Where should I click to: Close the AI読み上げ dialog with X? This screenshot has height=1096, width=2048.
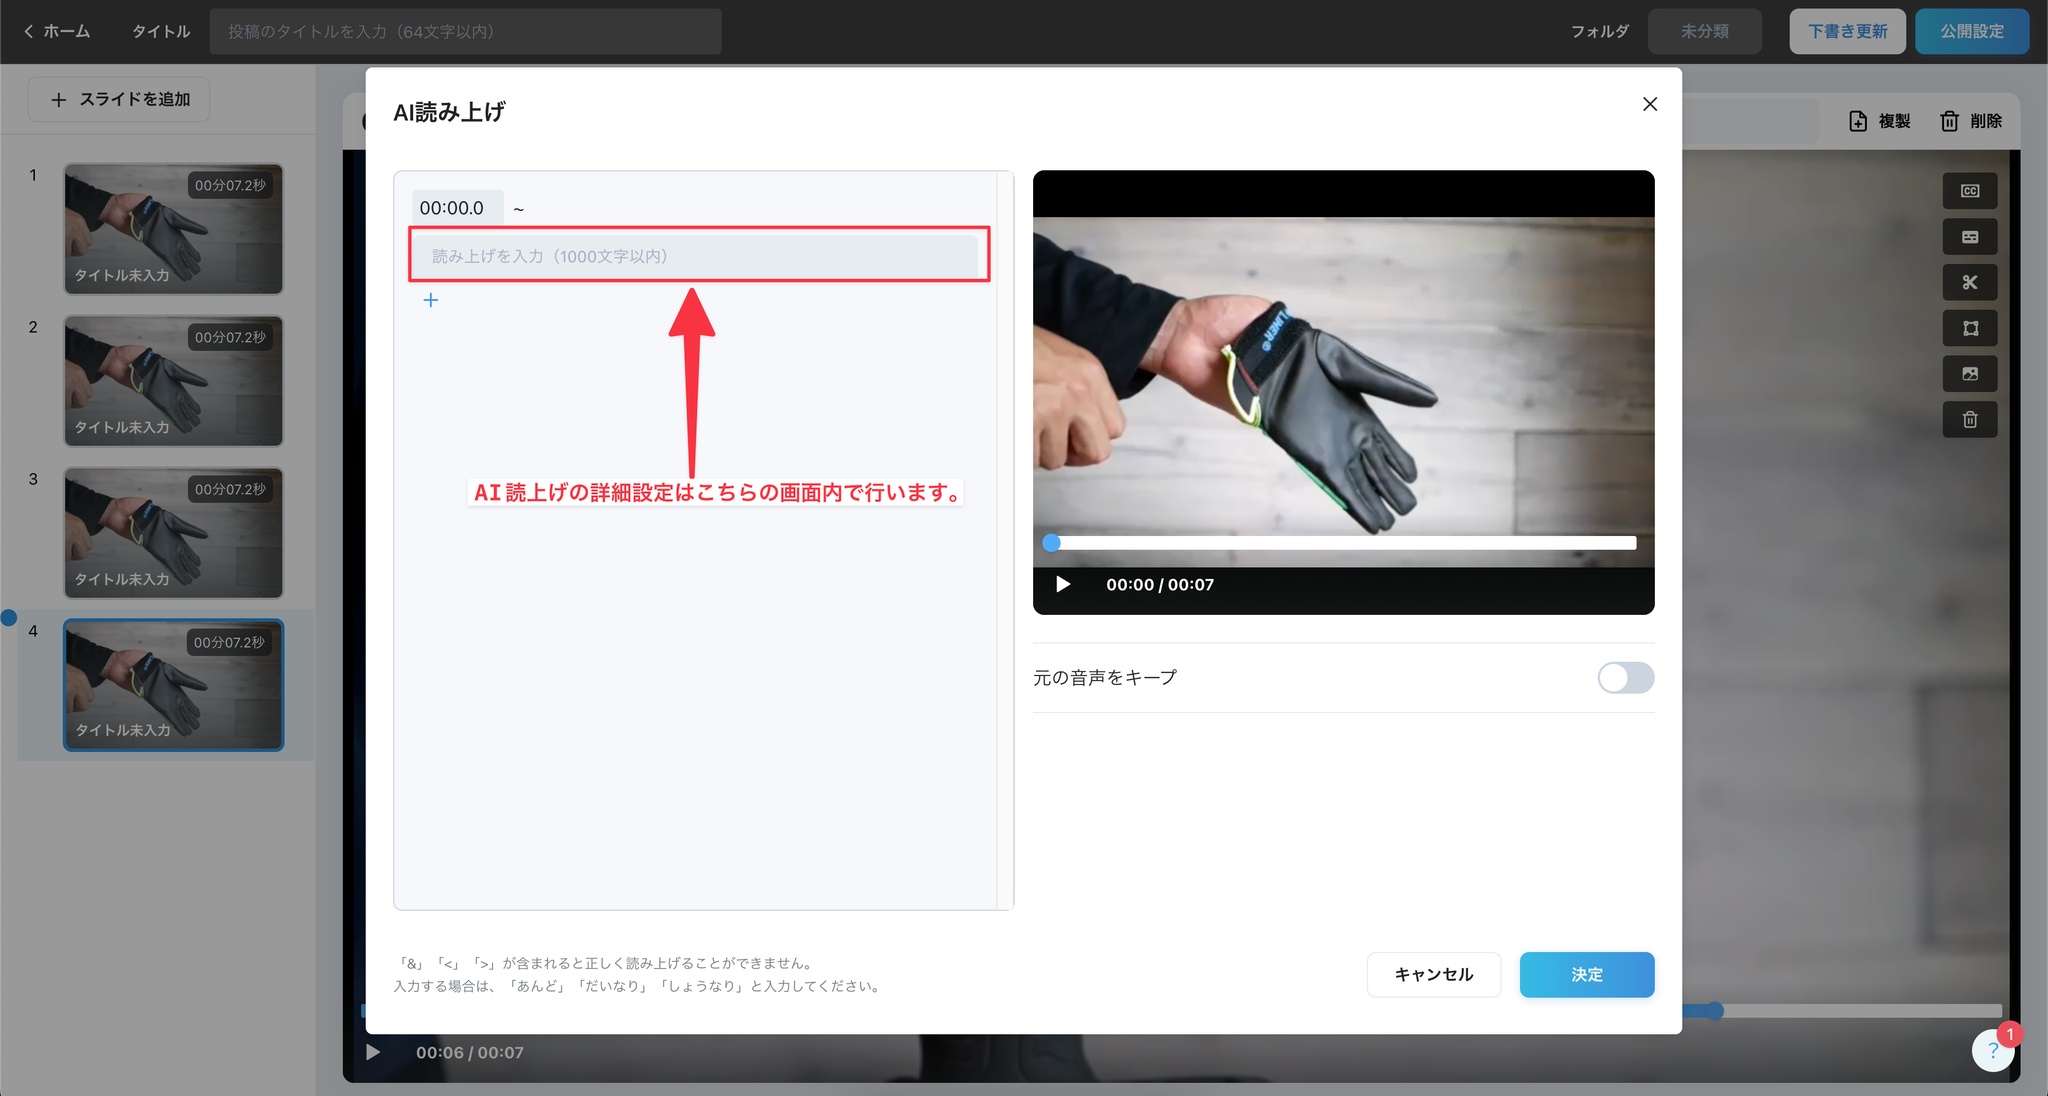click(1650, 104)
